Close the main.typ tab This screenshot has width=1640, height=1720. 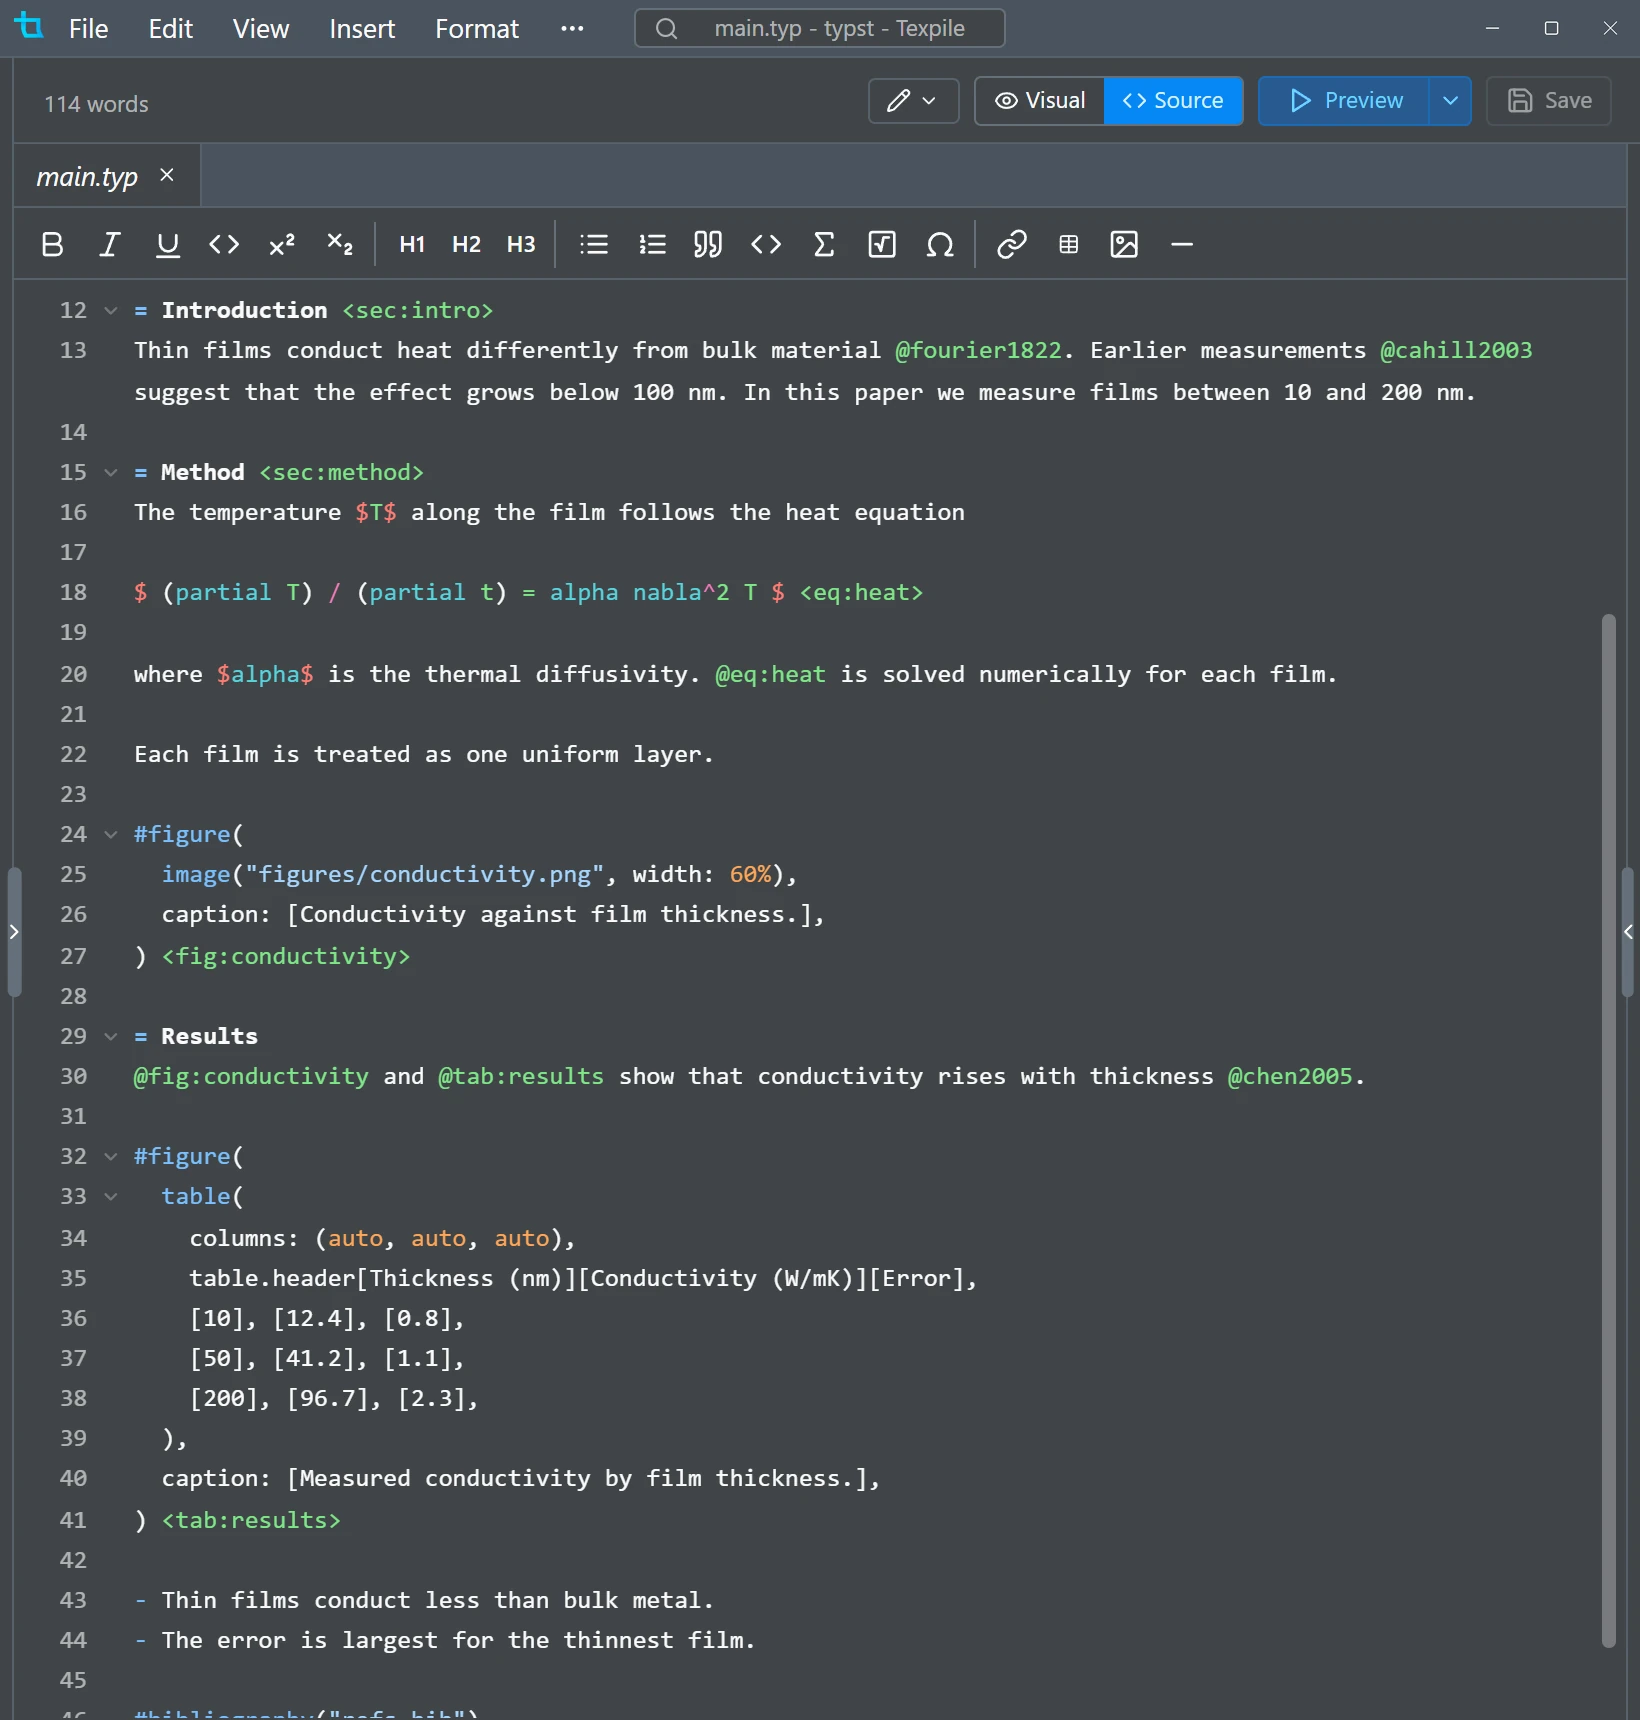pos(167,176)
